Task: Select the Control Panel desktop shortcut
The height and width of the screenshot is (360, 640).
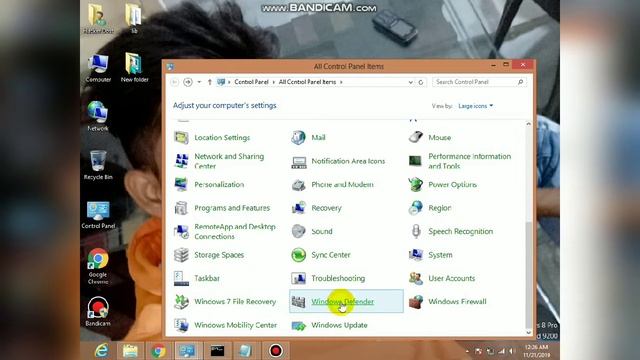Action: tap(98, 214)
